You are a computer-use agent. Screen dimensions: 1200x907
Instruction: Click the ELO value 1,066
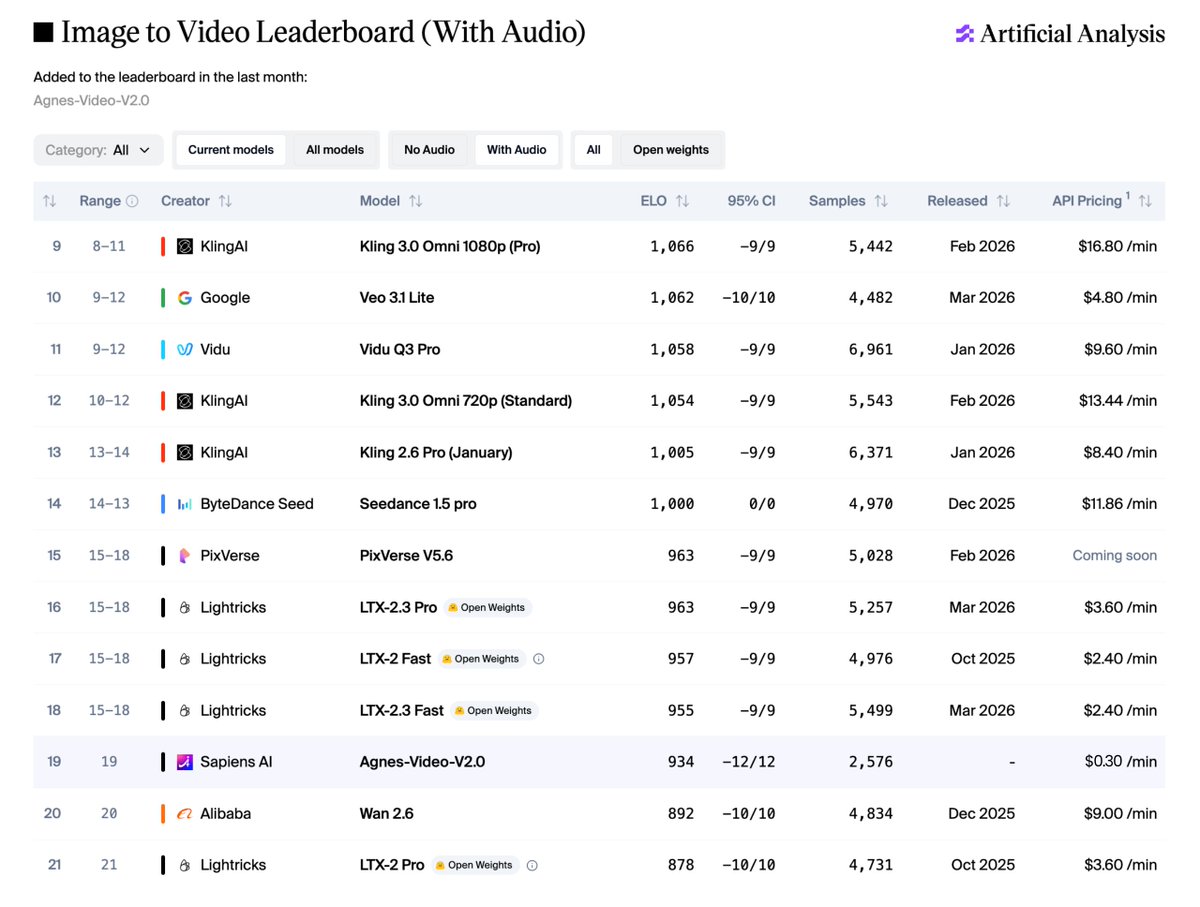point(672,246)
